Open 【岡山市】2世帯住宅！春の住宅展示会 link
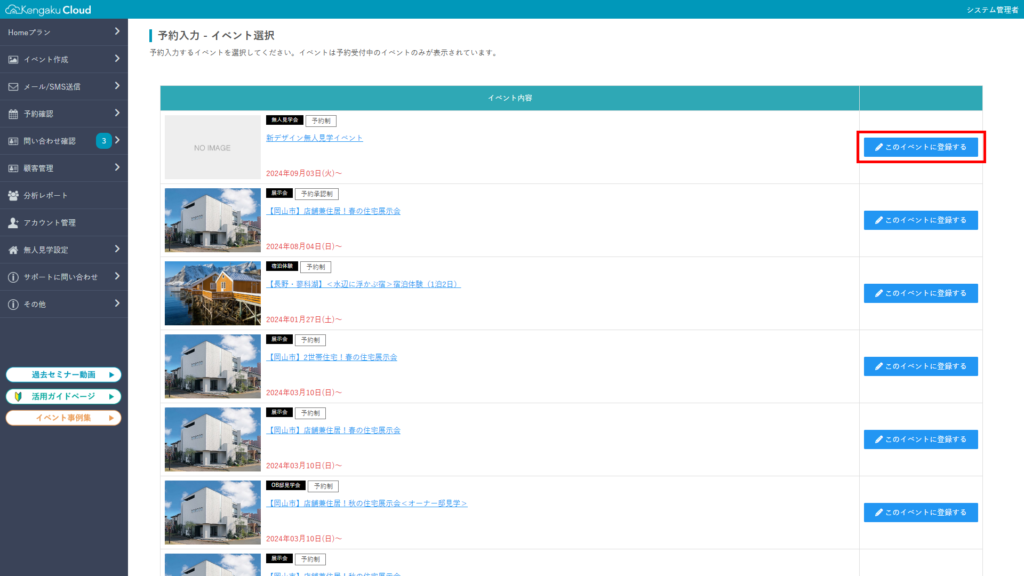The height and width of the screenshot is (576, 1024). [332, 357]
